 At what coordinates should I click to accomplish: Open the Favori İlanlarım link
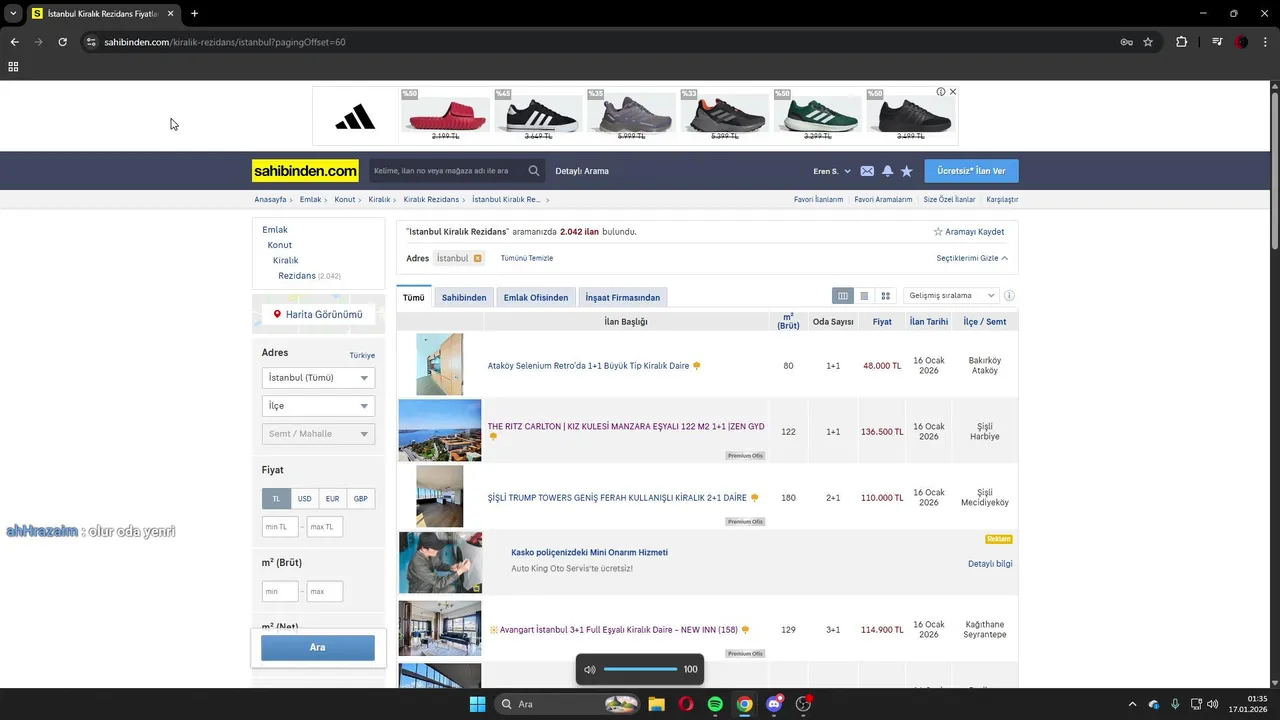click(x=818, y=200)
